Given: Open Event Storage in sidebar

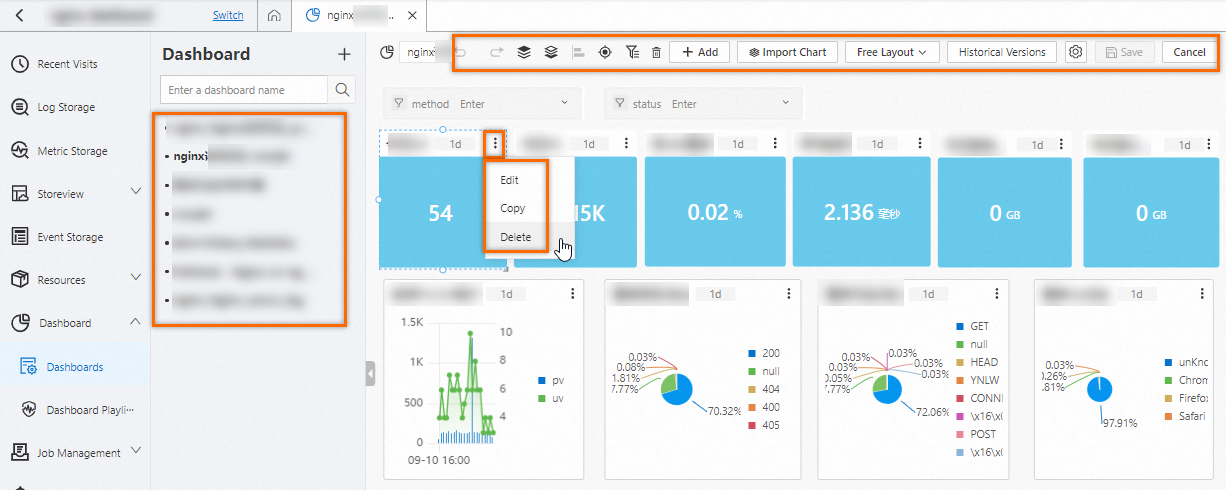Looking at the screenshot, I should pyautogui.click(x=70, y=237).
